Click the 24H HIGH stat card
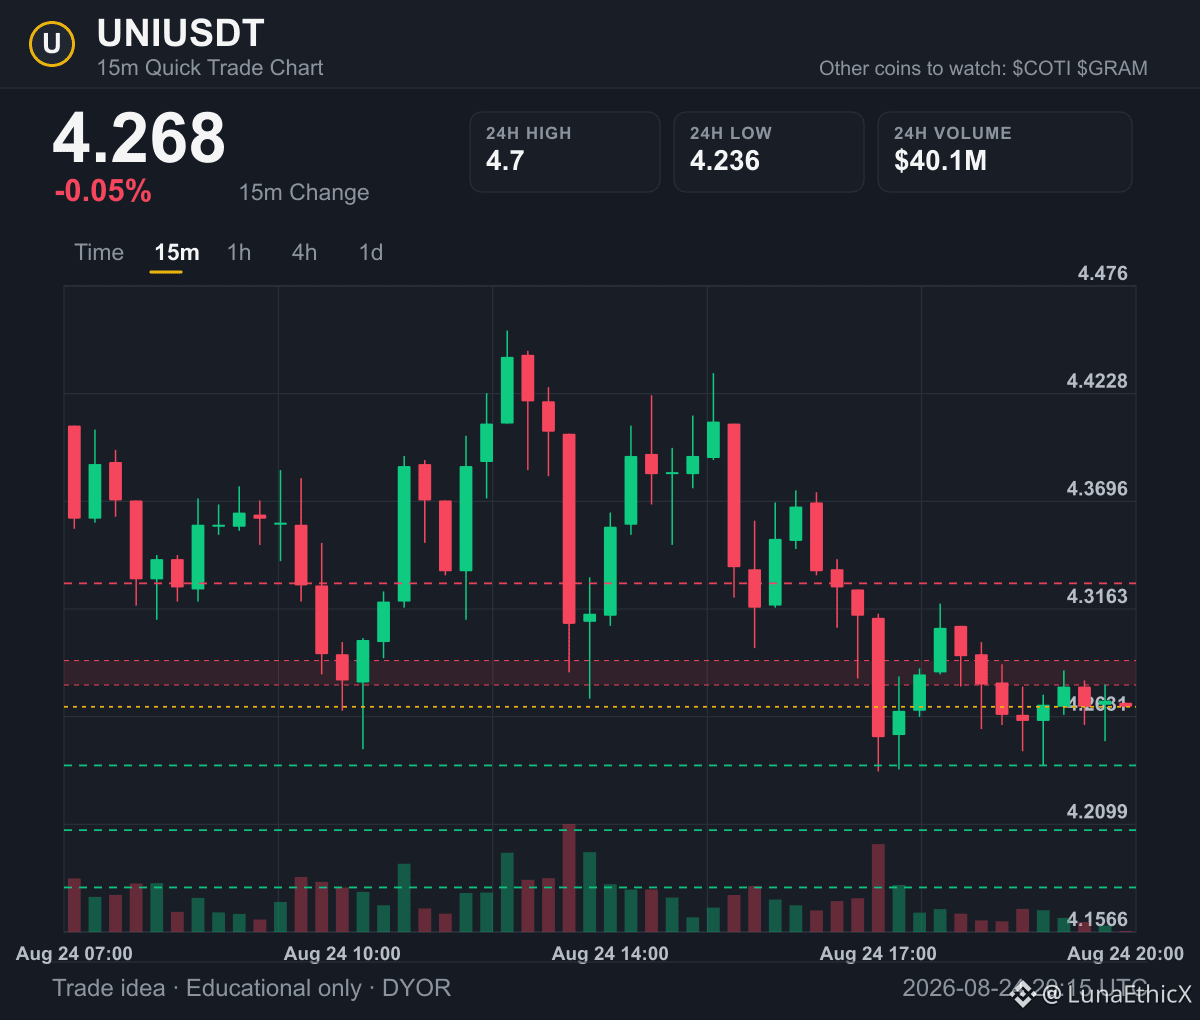Viewport: 1200px width, 1020px height. click(565, 152)
